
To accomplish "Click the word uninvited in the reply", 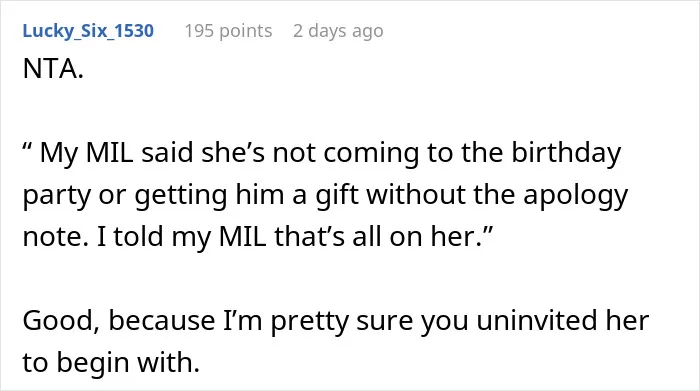I will 536,320.
